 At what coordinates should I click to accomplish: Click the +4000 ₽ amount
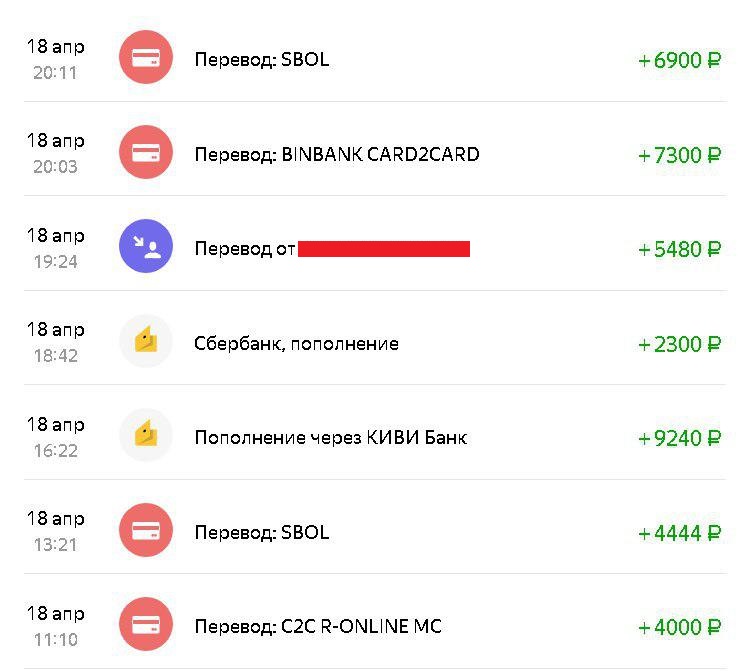[x=680, y=627]
